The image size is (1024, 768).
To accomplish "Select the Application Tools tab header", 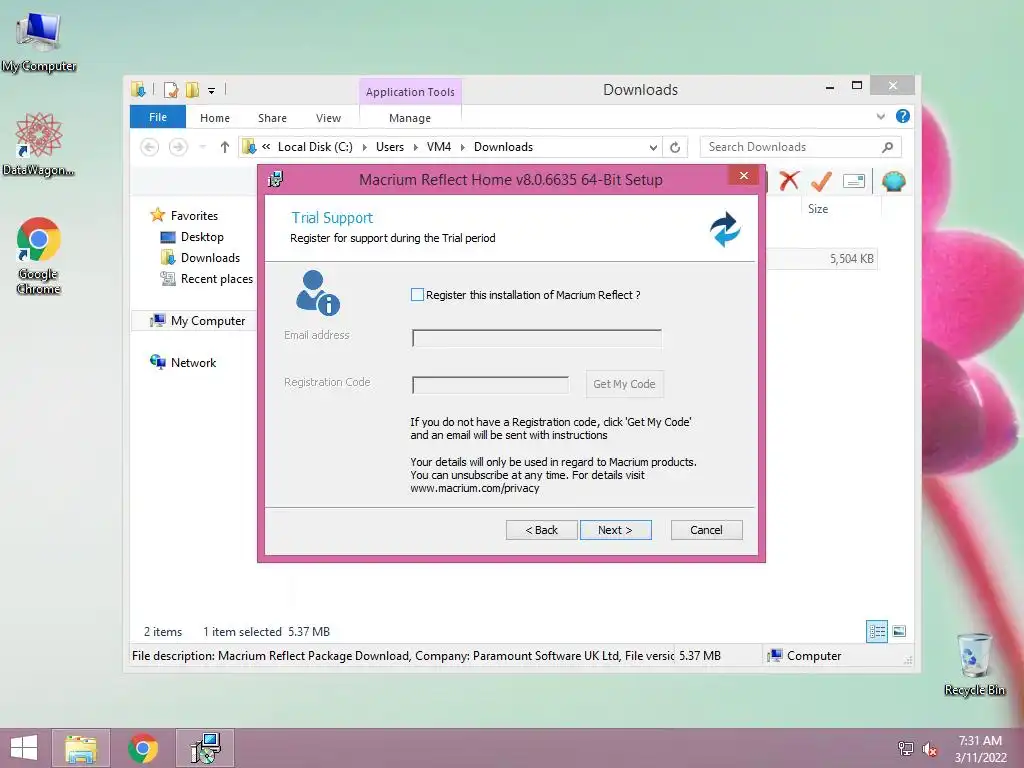I will coord(410,92).
